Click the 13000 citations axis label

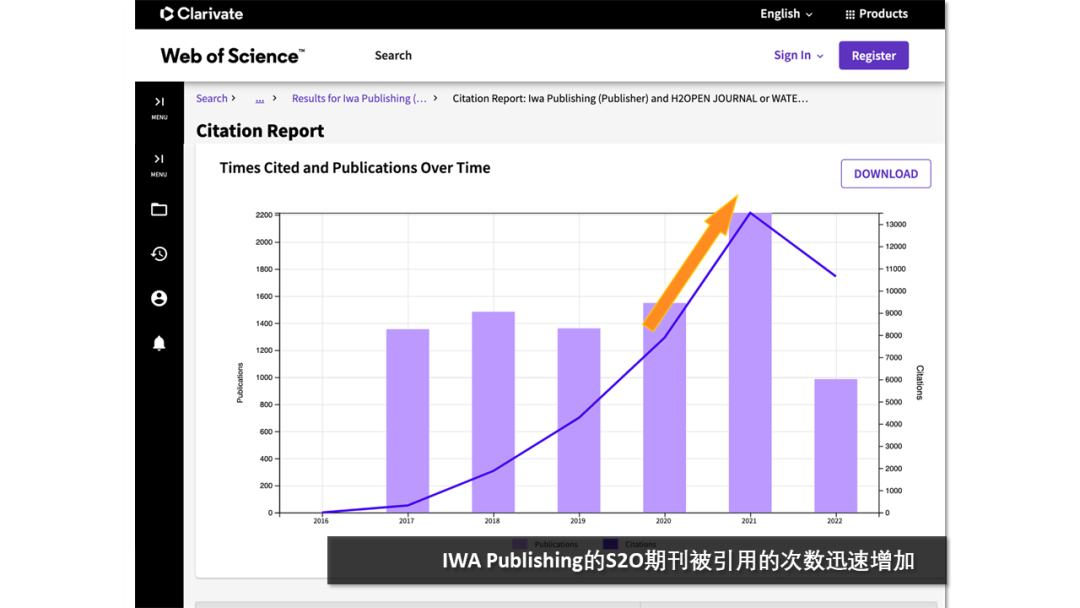tap(895, 224)
